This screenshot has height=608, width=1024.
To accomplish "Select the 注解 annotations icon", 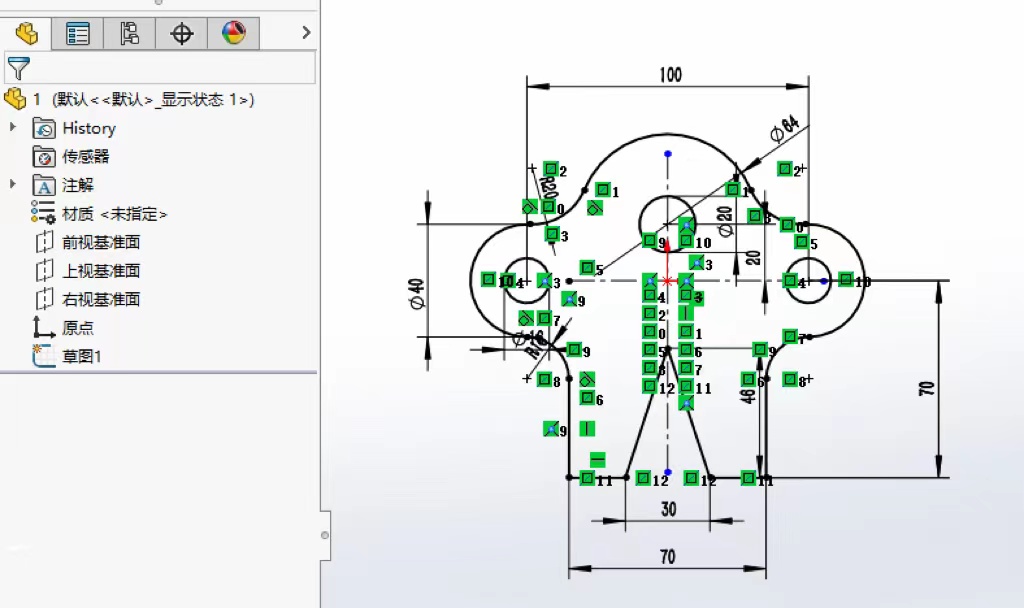I will coord(44,185).
